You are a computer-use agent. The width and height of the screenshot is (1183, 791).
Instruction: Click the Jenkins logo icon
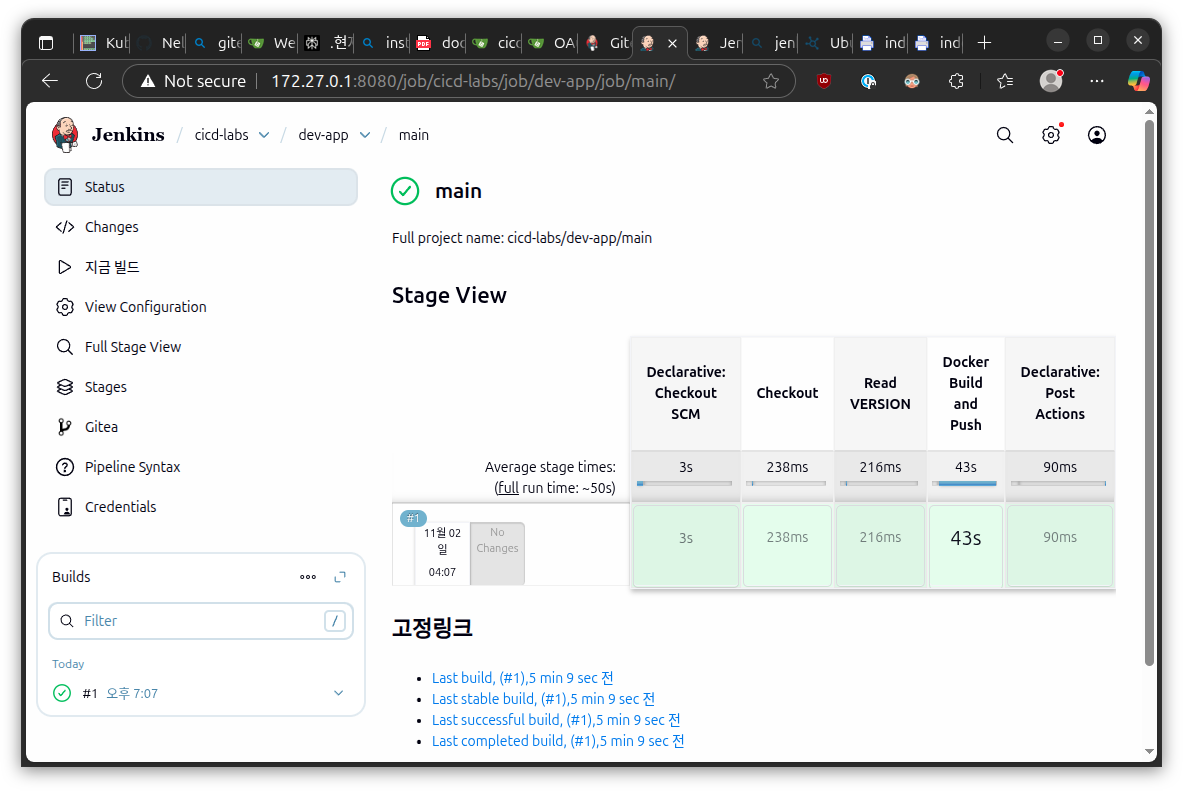(65, 135)
